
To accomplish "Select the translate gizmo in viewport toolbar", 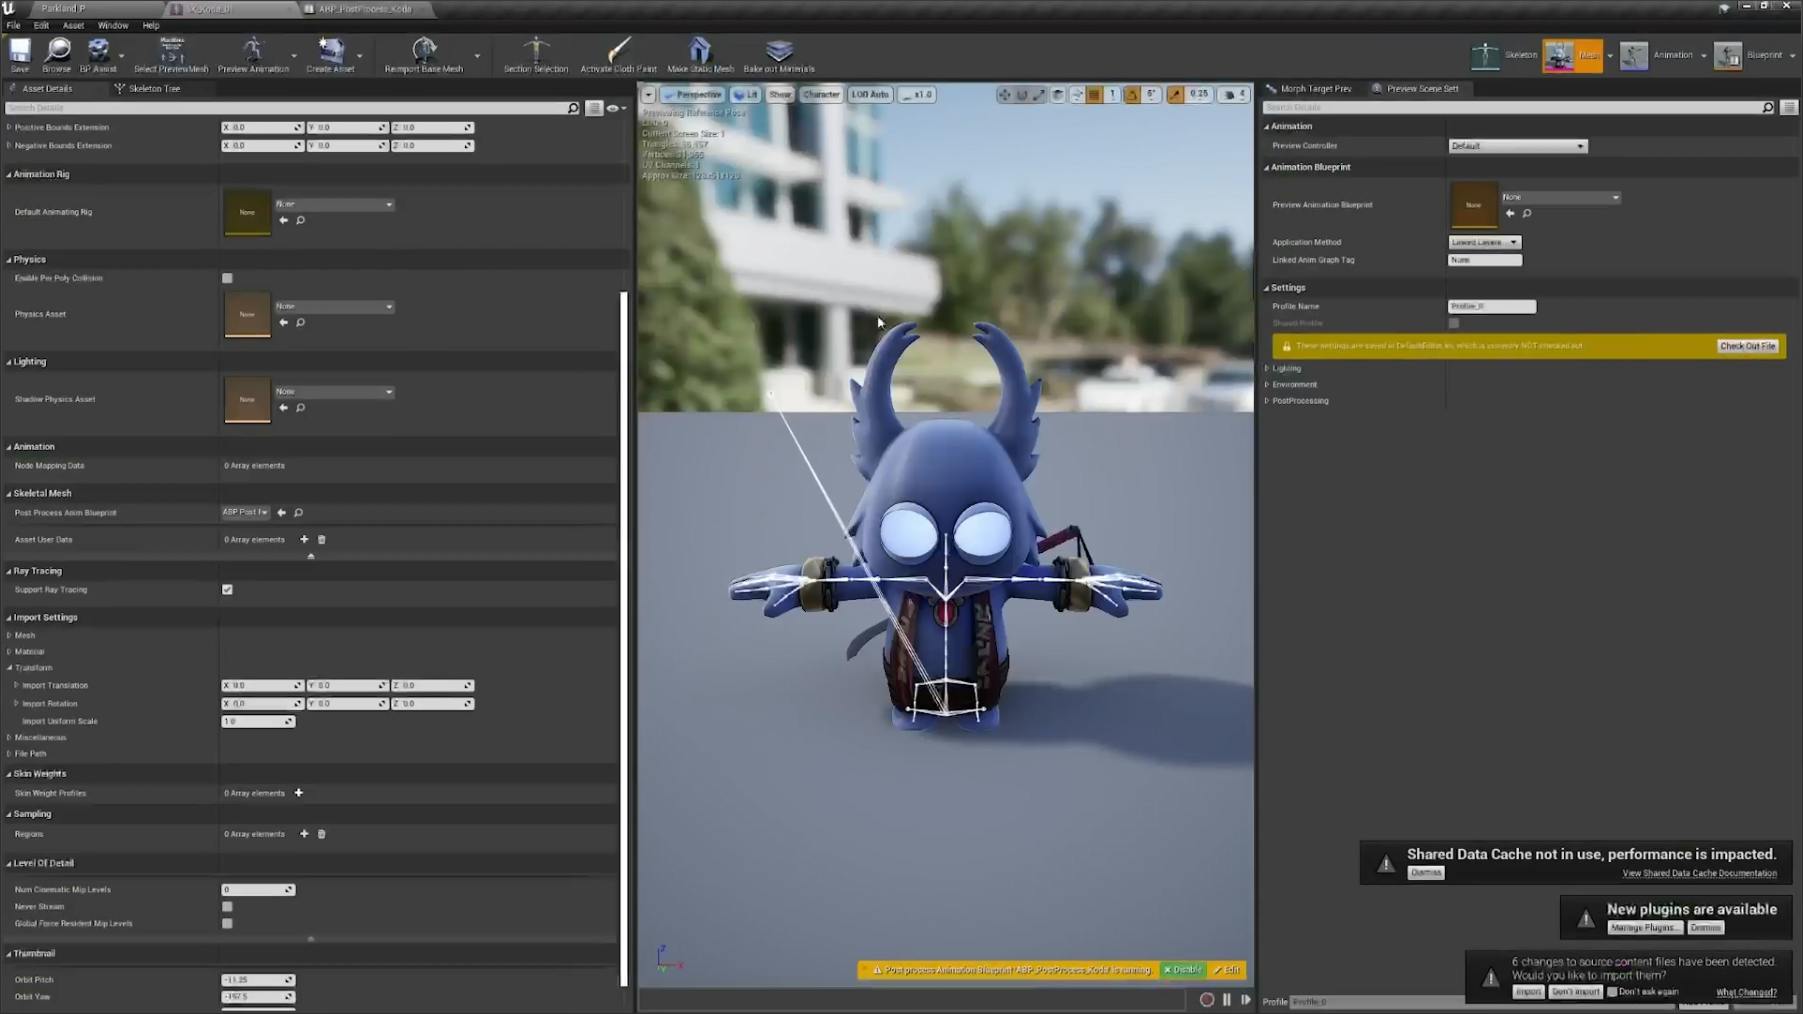I will point(1004,94).
